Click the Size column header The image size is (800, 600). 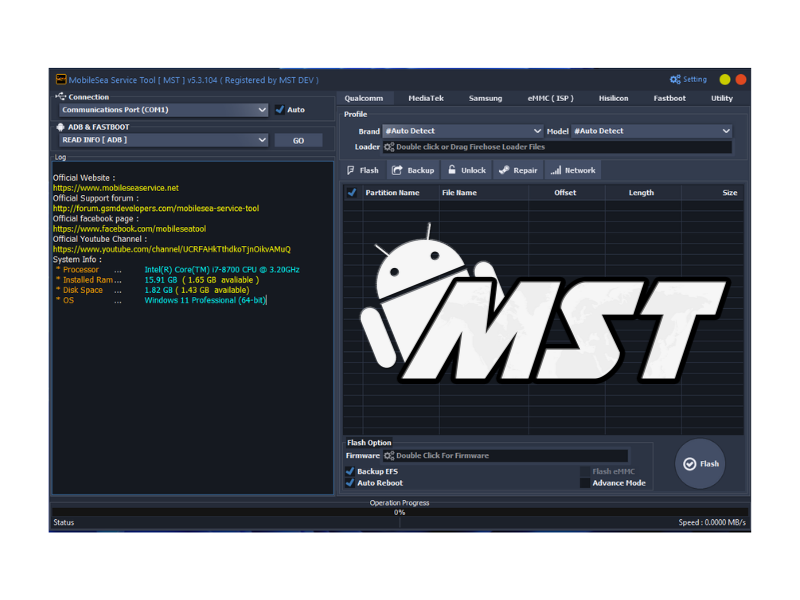730,193
